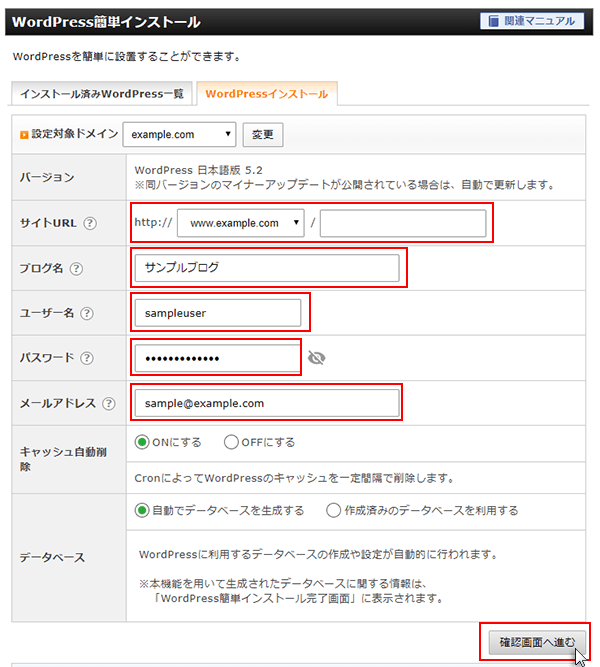
Task: Click 確認画面へ進む button
Action: [537, 641]
